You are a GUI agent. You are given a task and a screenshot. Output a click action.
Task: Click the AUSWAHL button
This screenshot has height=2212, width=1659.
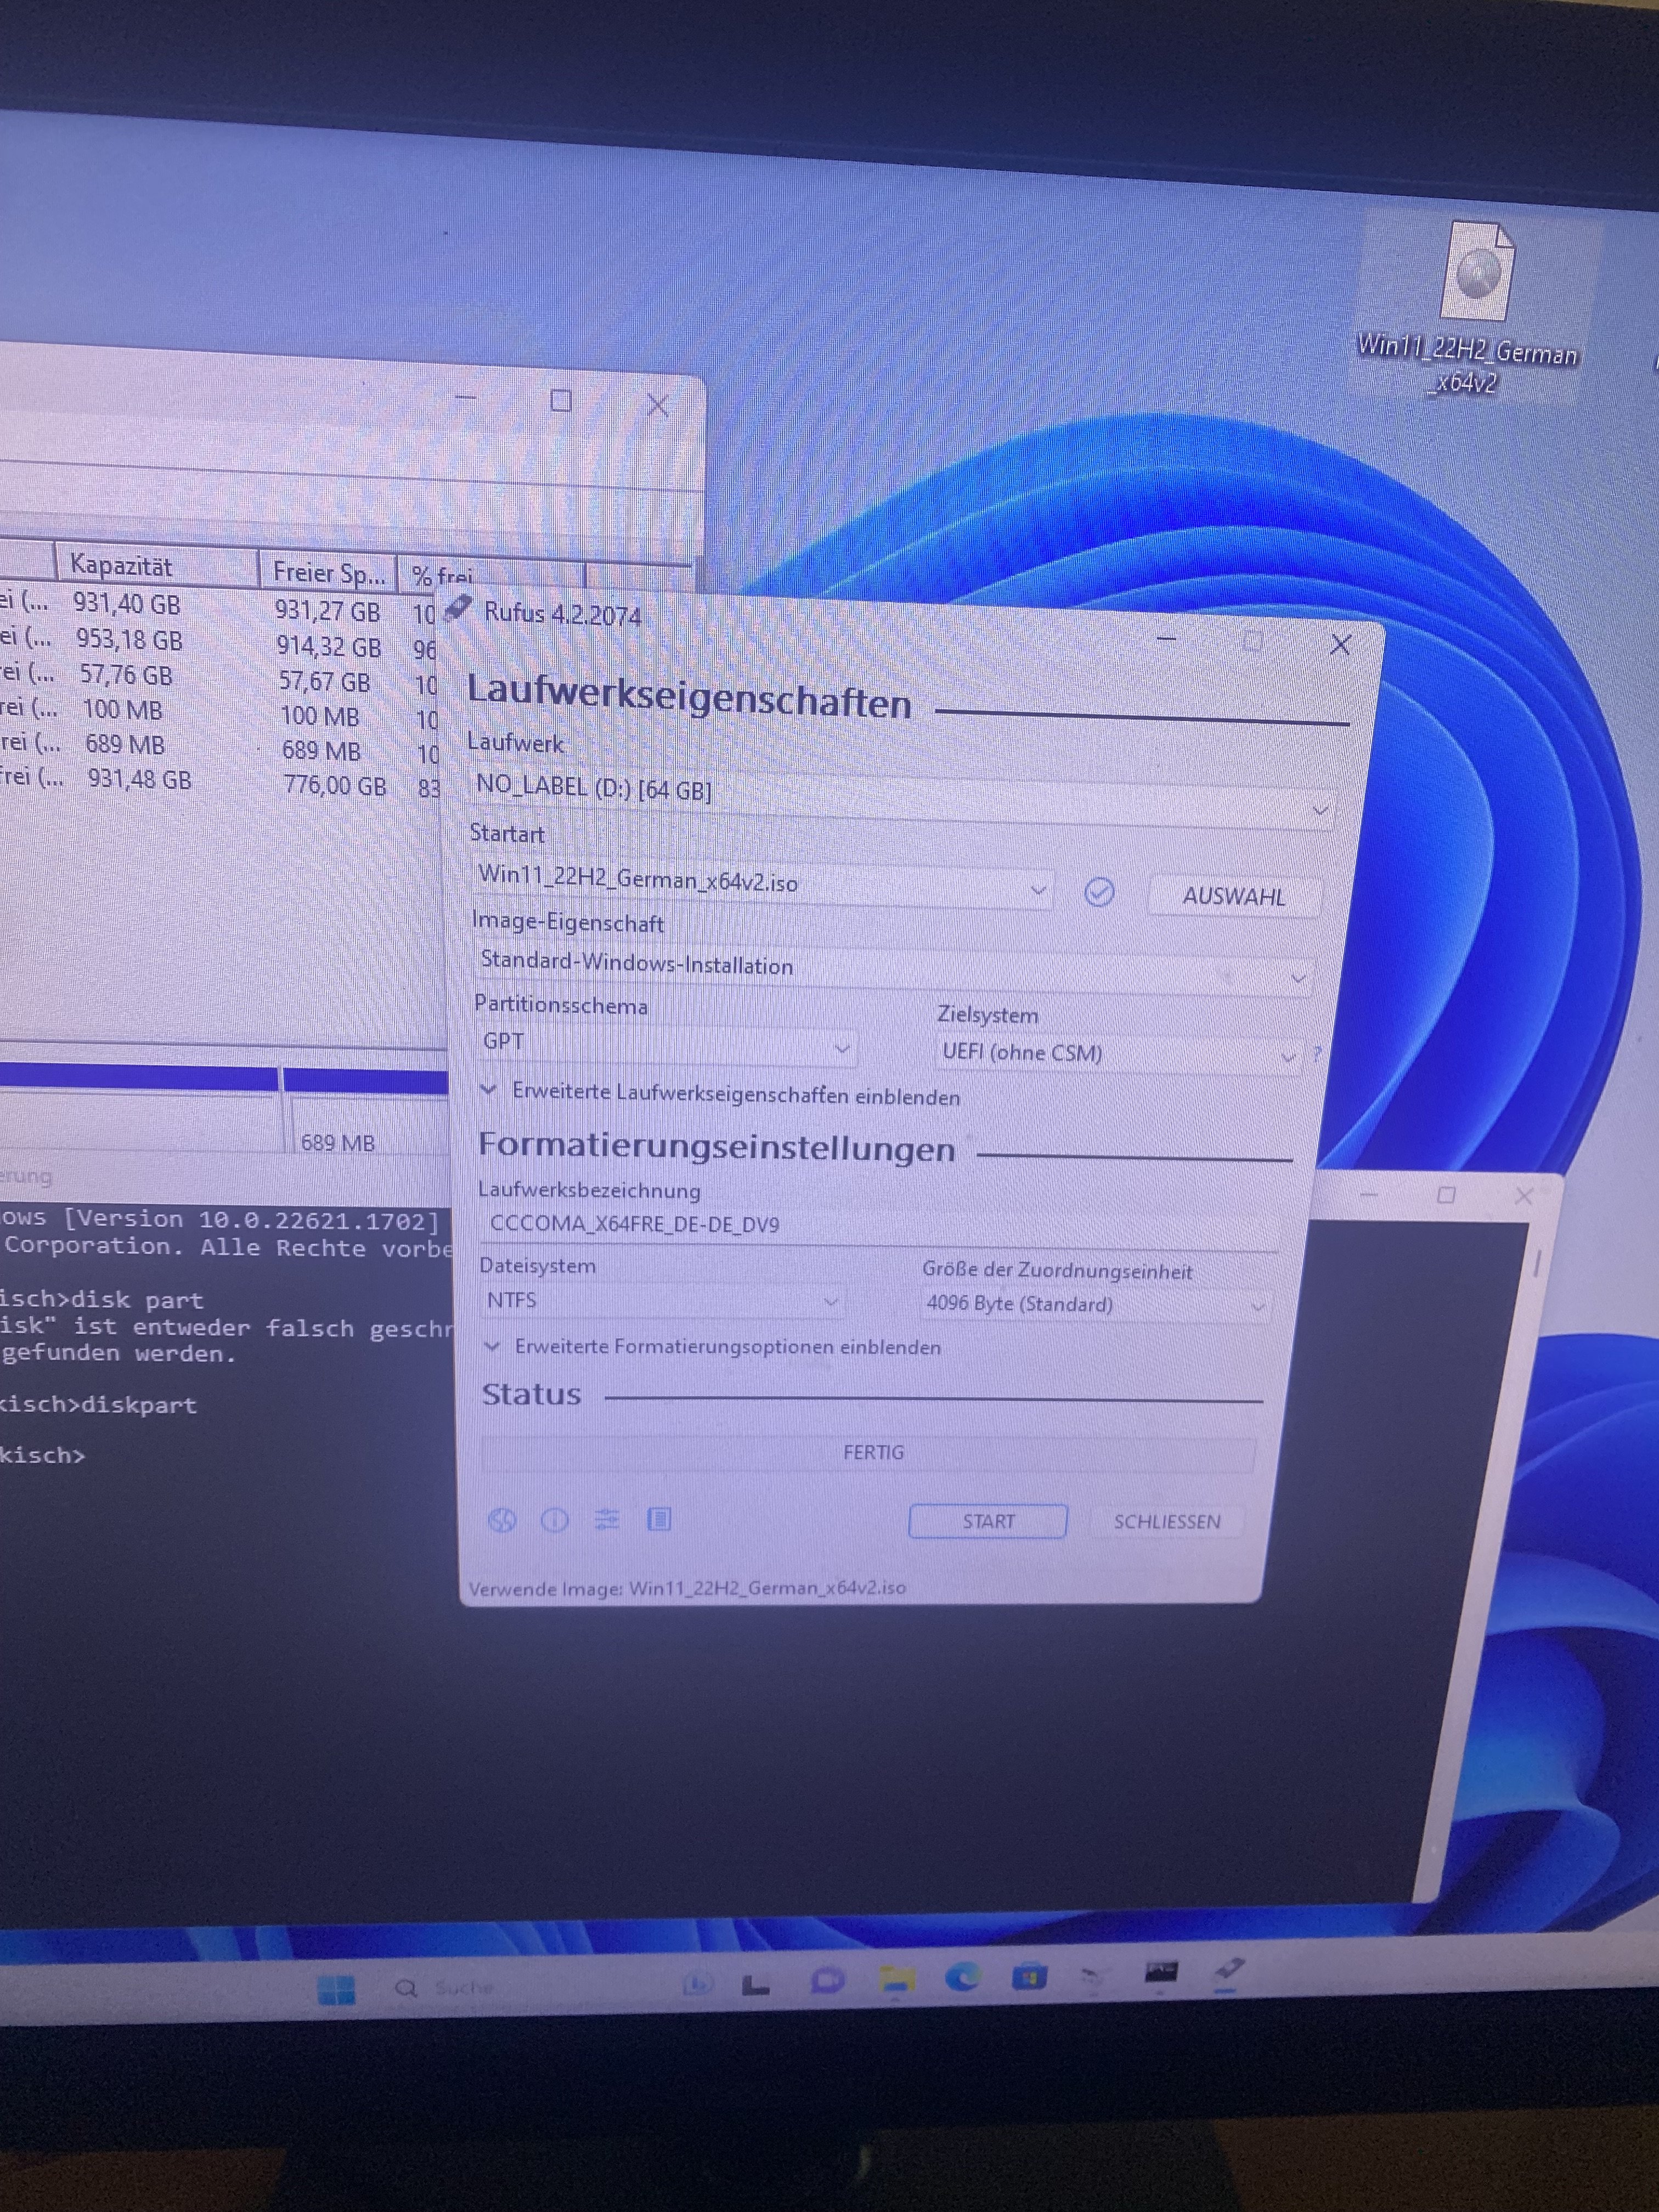click(x=1234, y=896)
